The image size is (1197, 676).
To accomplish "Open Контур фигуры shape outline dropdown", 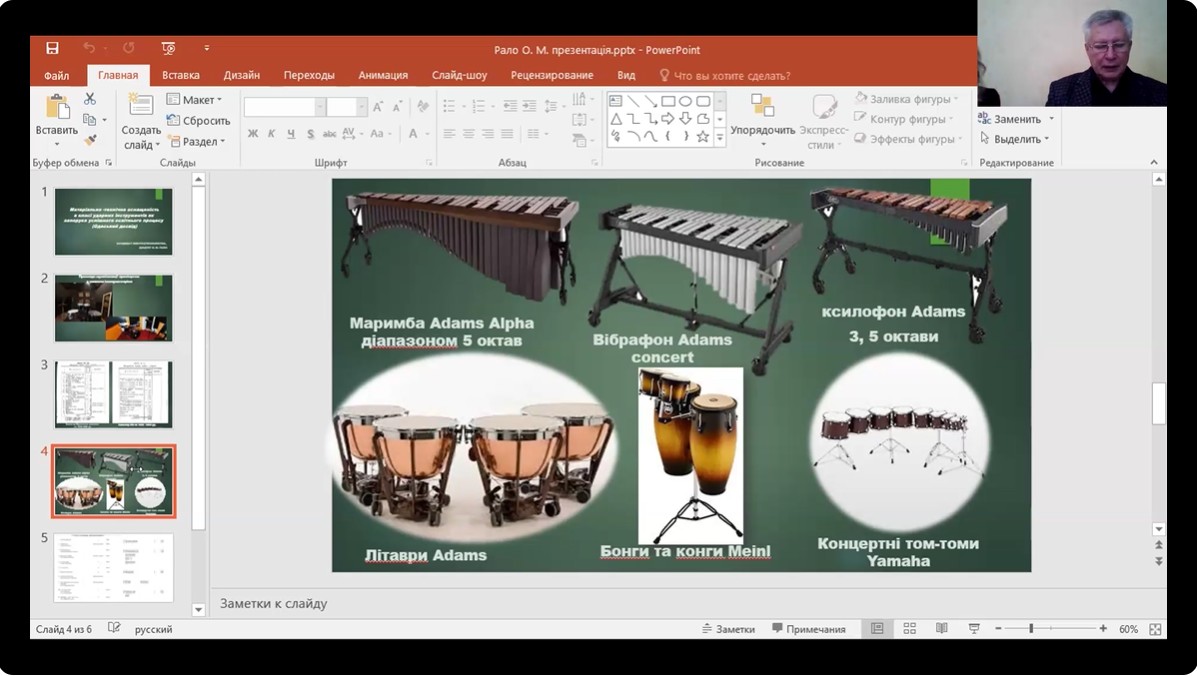I will coord(905,119).
